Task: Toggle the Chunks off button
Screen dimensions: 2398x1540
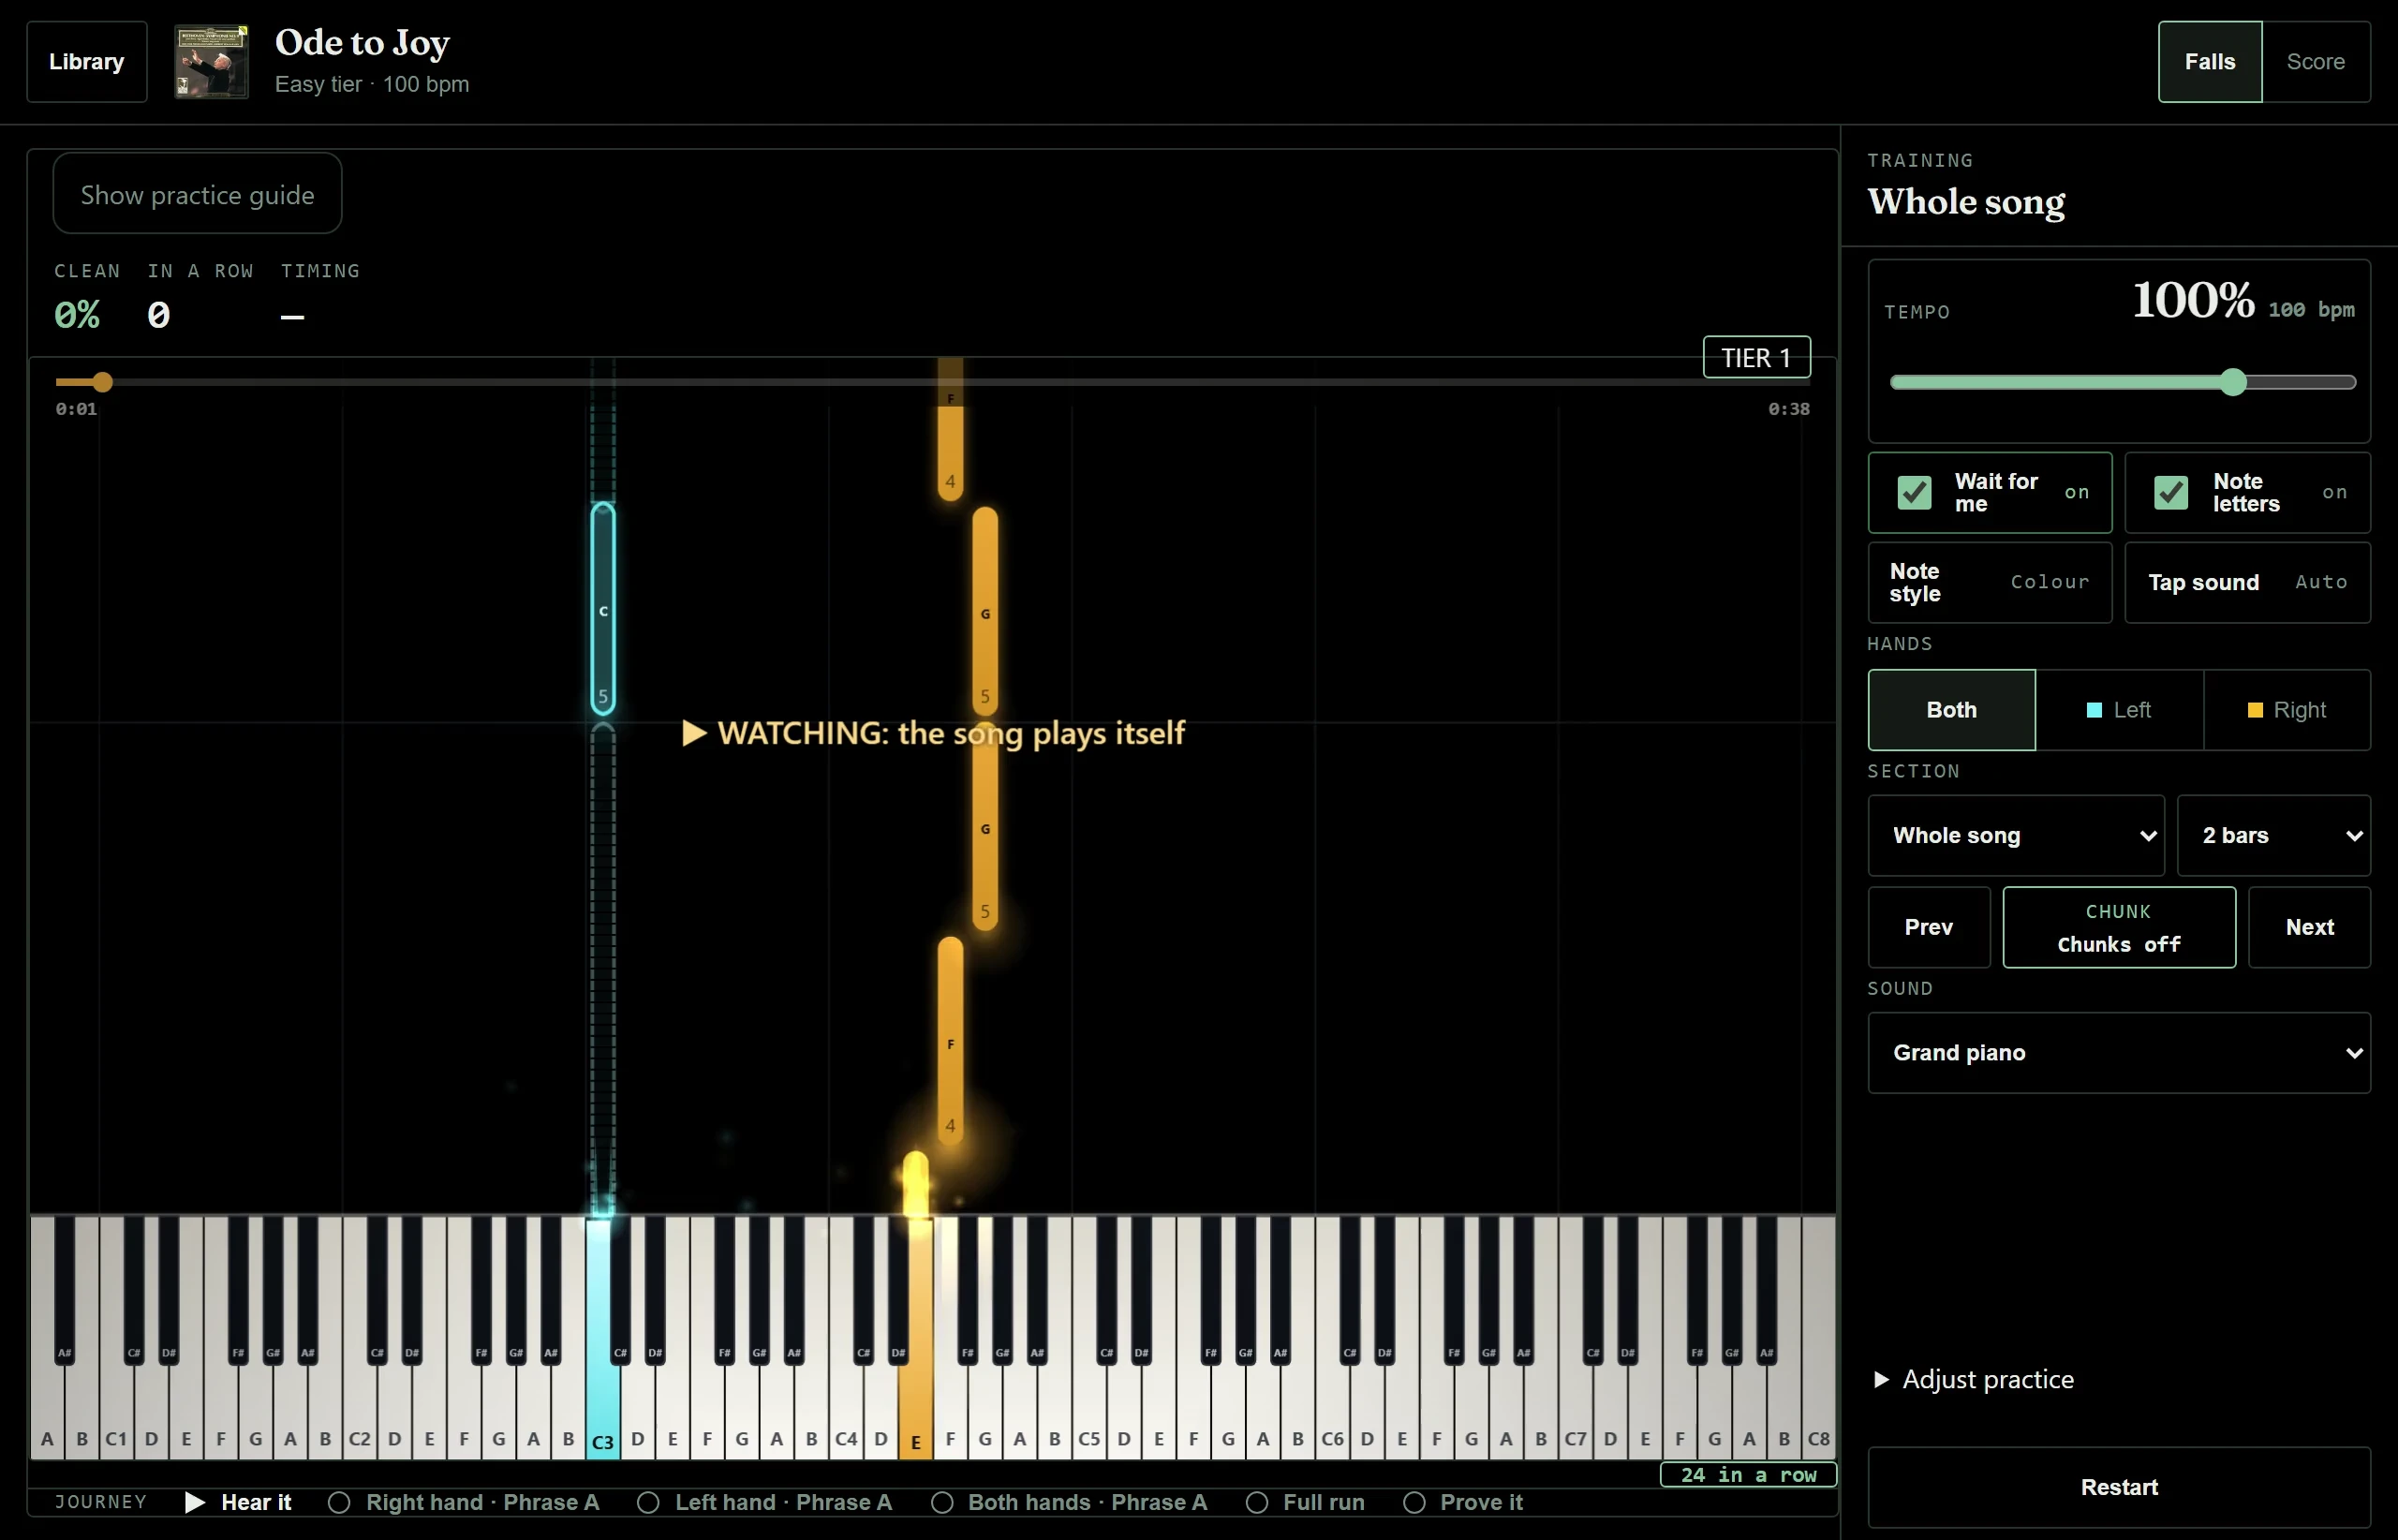Action: pos(2119,927)
